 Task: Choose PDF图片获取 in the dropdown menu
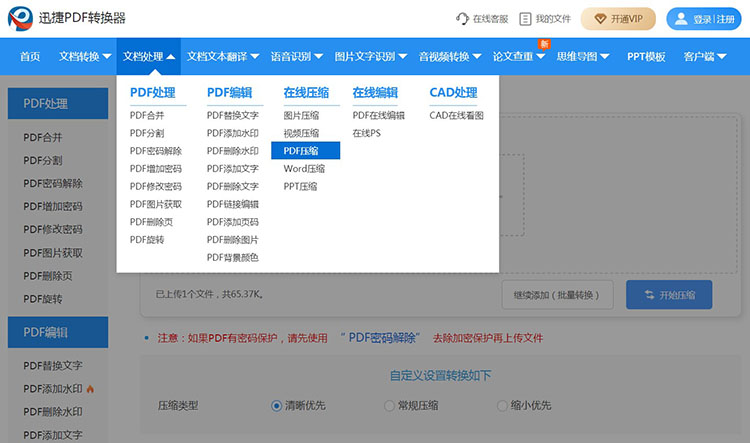[155, 204]
